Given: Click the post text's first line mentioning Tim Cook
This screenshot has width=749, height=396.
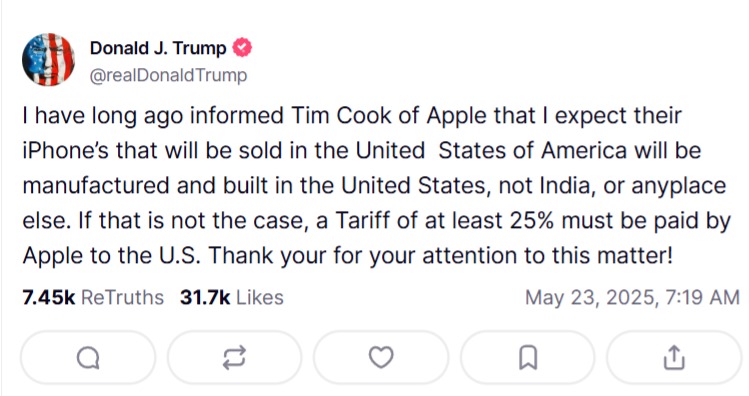Looking at the screenshot, I should [x=352, y=116].
